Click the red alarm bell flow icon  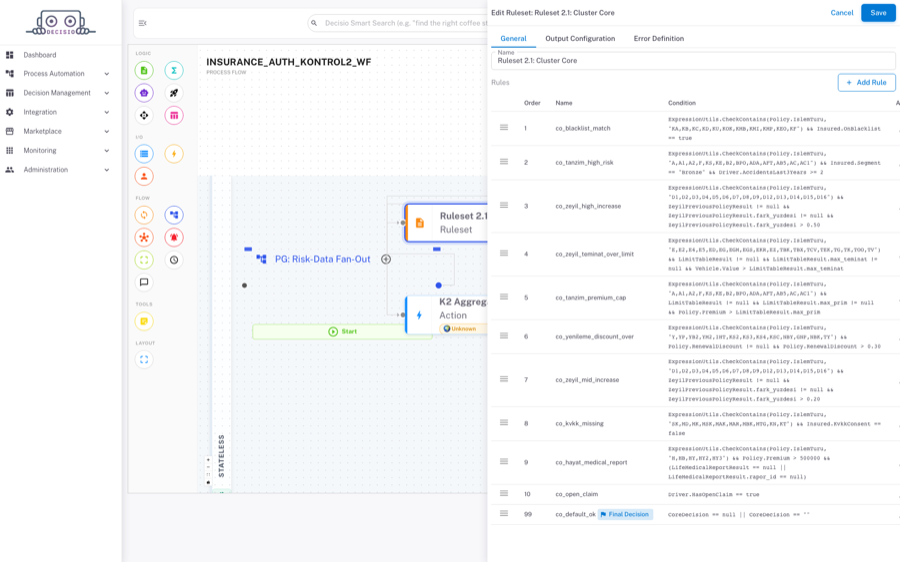174,237
